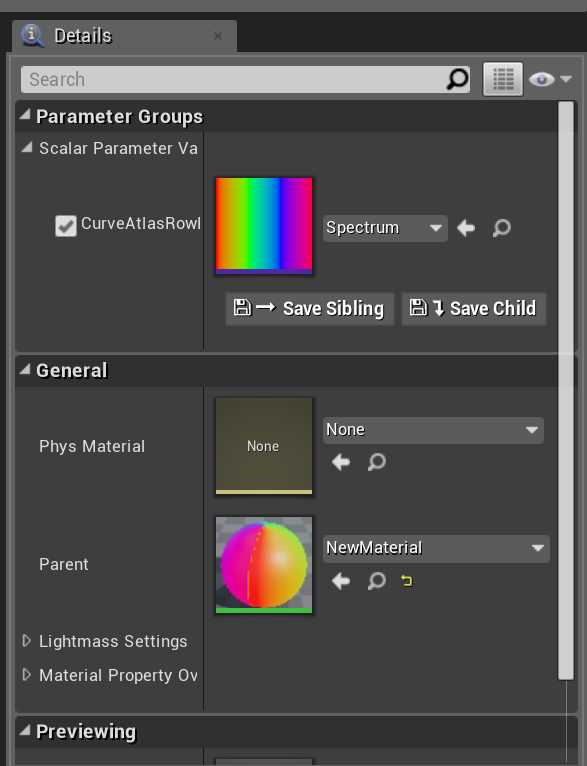Use selected asset arrow for Parent material

pyautogui.click(x=341, y=581)
